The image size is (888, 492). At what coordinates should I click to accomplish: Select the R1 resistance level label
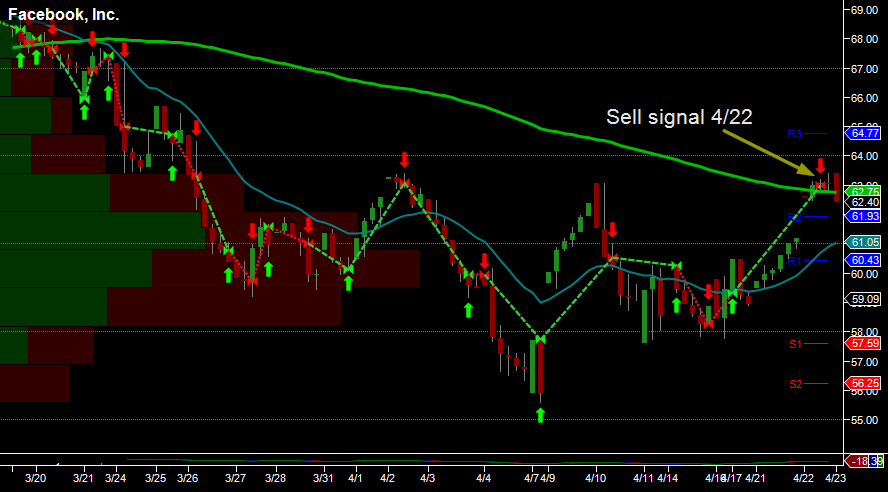[x=795, y=261]
